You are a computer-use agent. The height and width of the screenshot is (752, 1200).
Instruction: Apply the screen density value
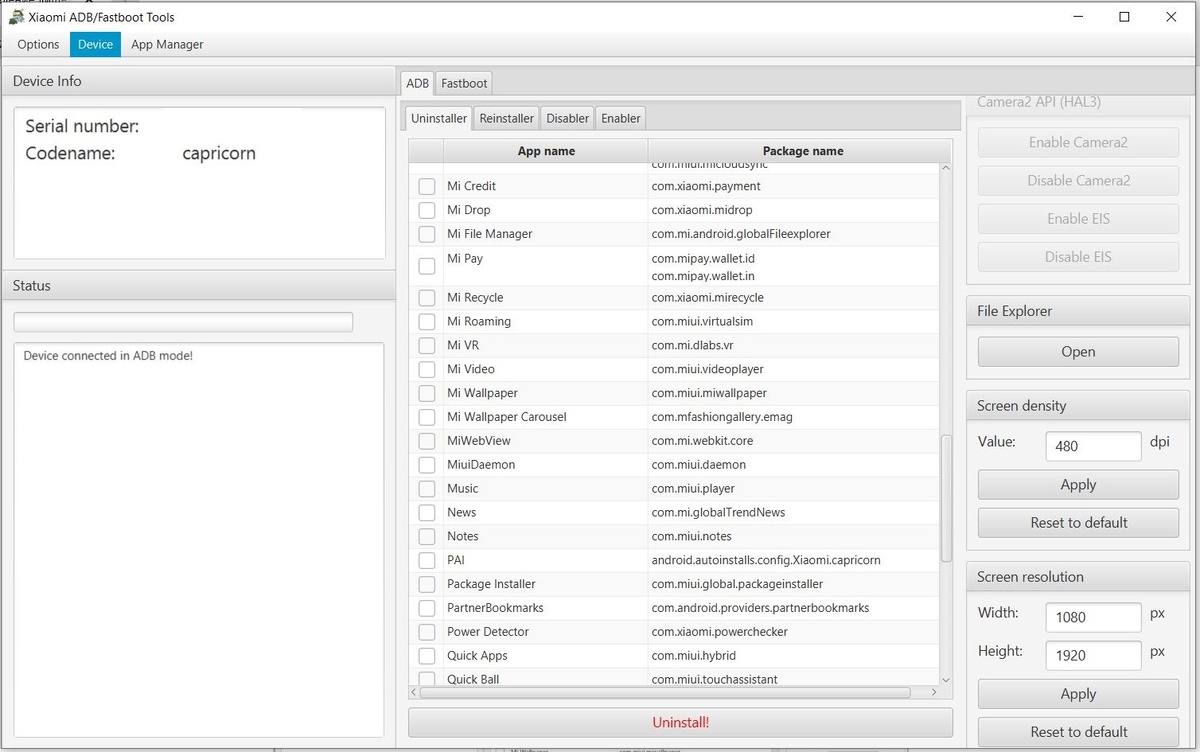1078,485
